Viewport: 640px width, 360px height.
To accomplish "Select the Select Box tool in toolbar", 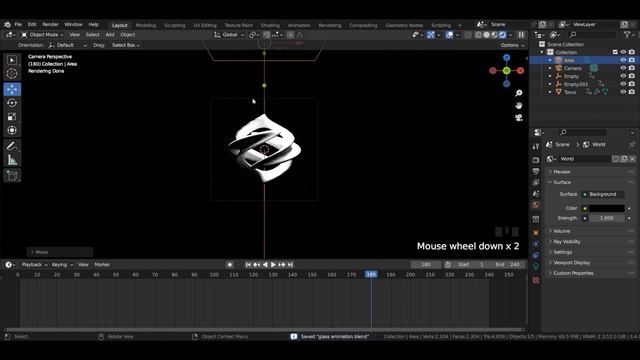I will [x=12, y=60].
